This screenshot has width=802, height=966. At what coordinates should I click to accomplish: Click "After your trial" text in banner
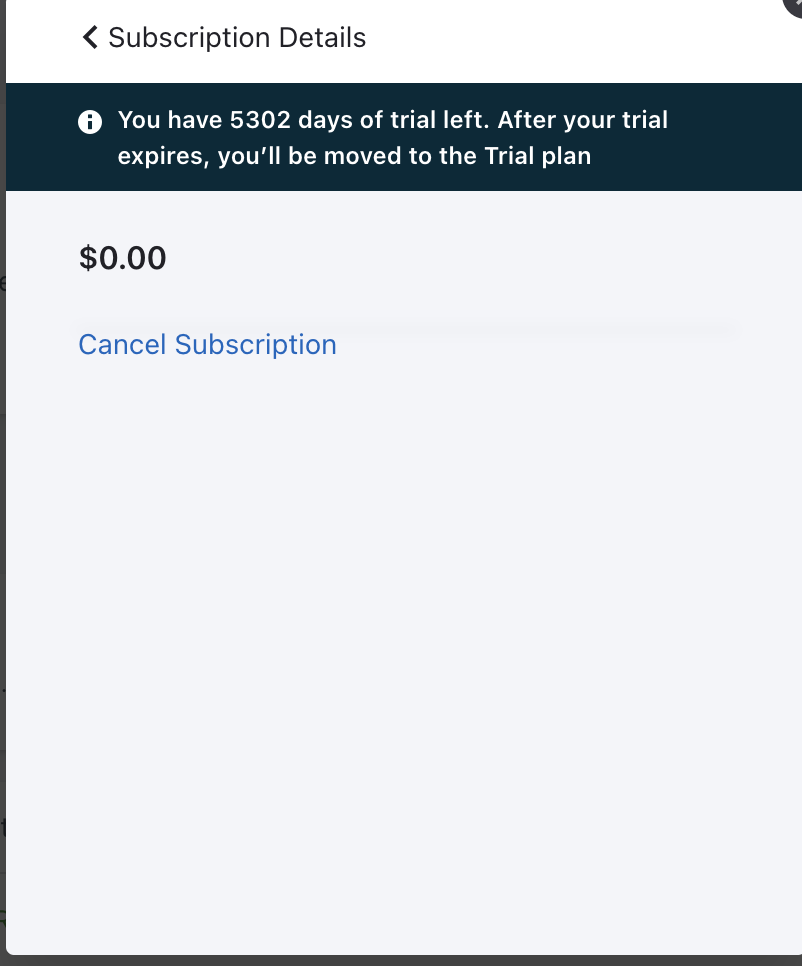pos(583,121)
